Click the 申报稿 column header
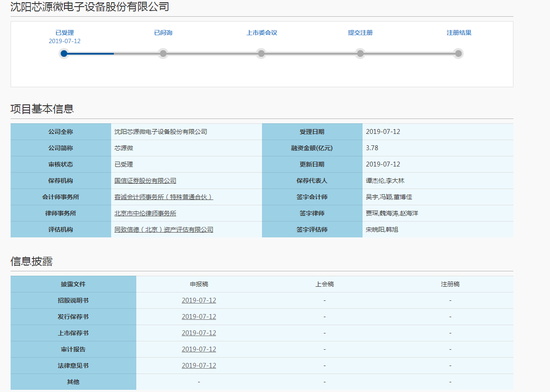 199,284
